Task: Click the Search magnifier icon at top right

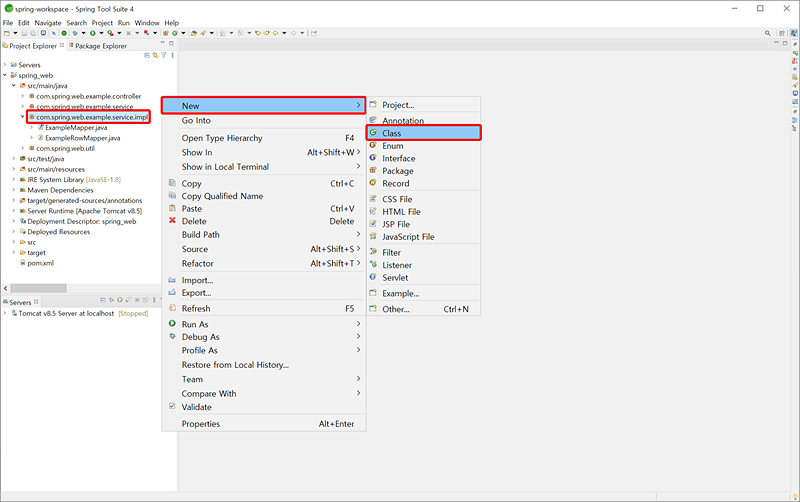Action: pyautogui.click(x=767, y=33)
